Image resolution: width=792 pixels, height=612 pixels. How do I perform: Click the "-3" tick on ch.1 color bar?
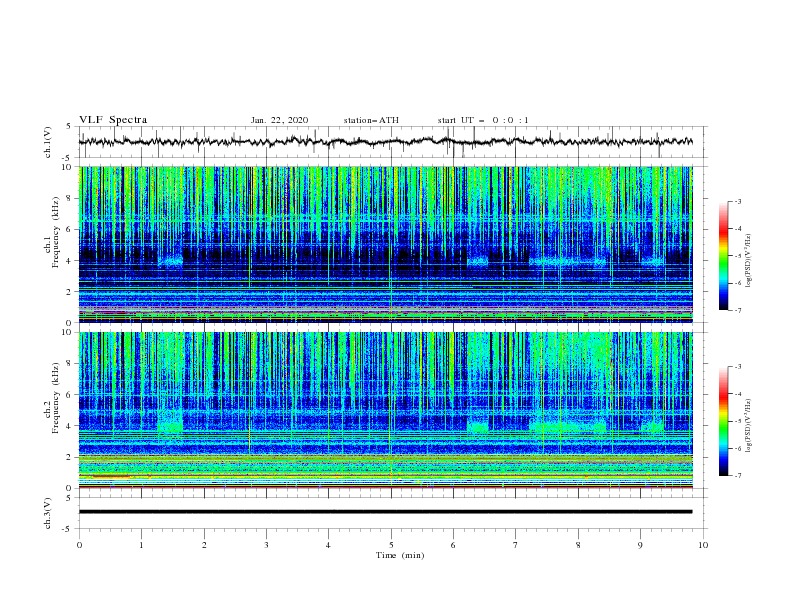(737, 201)
